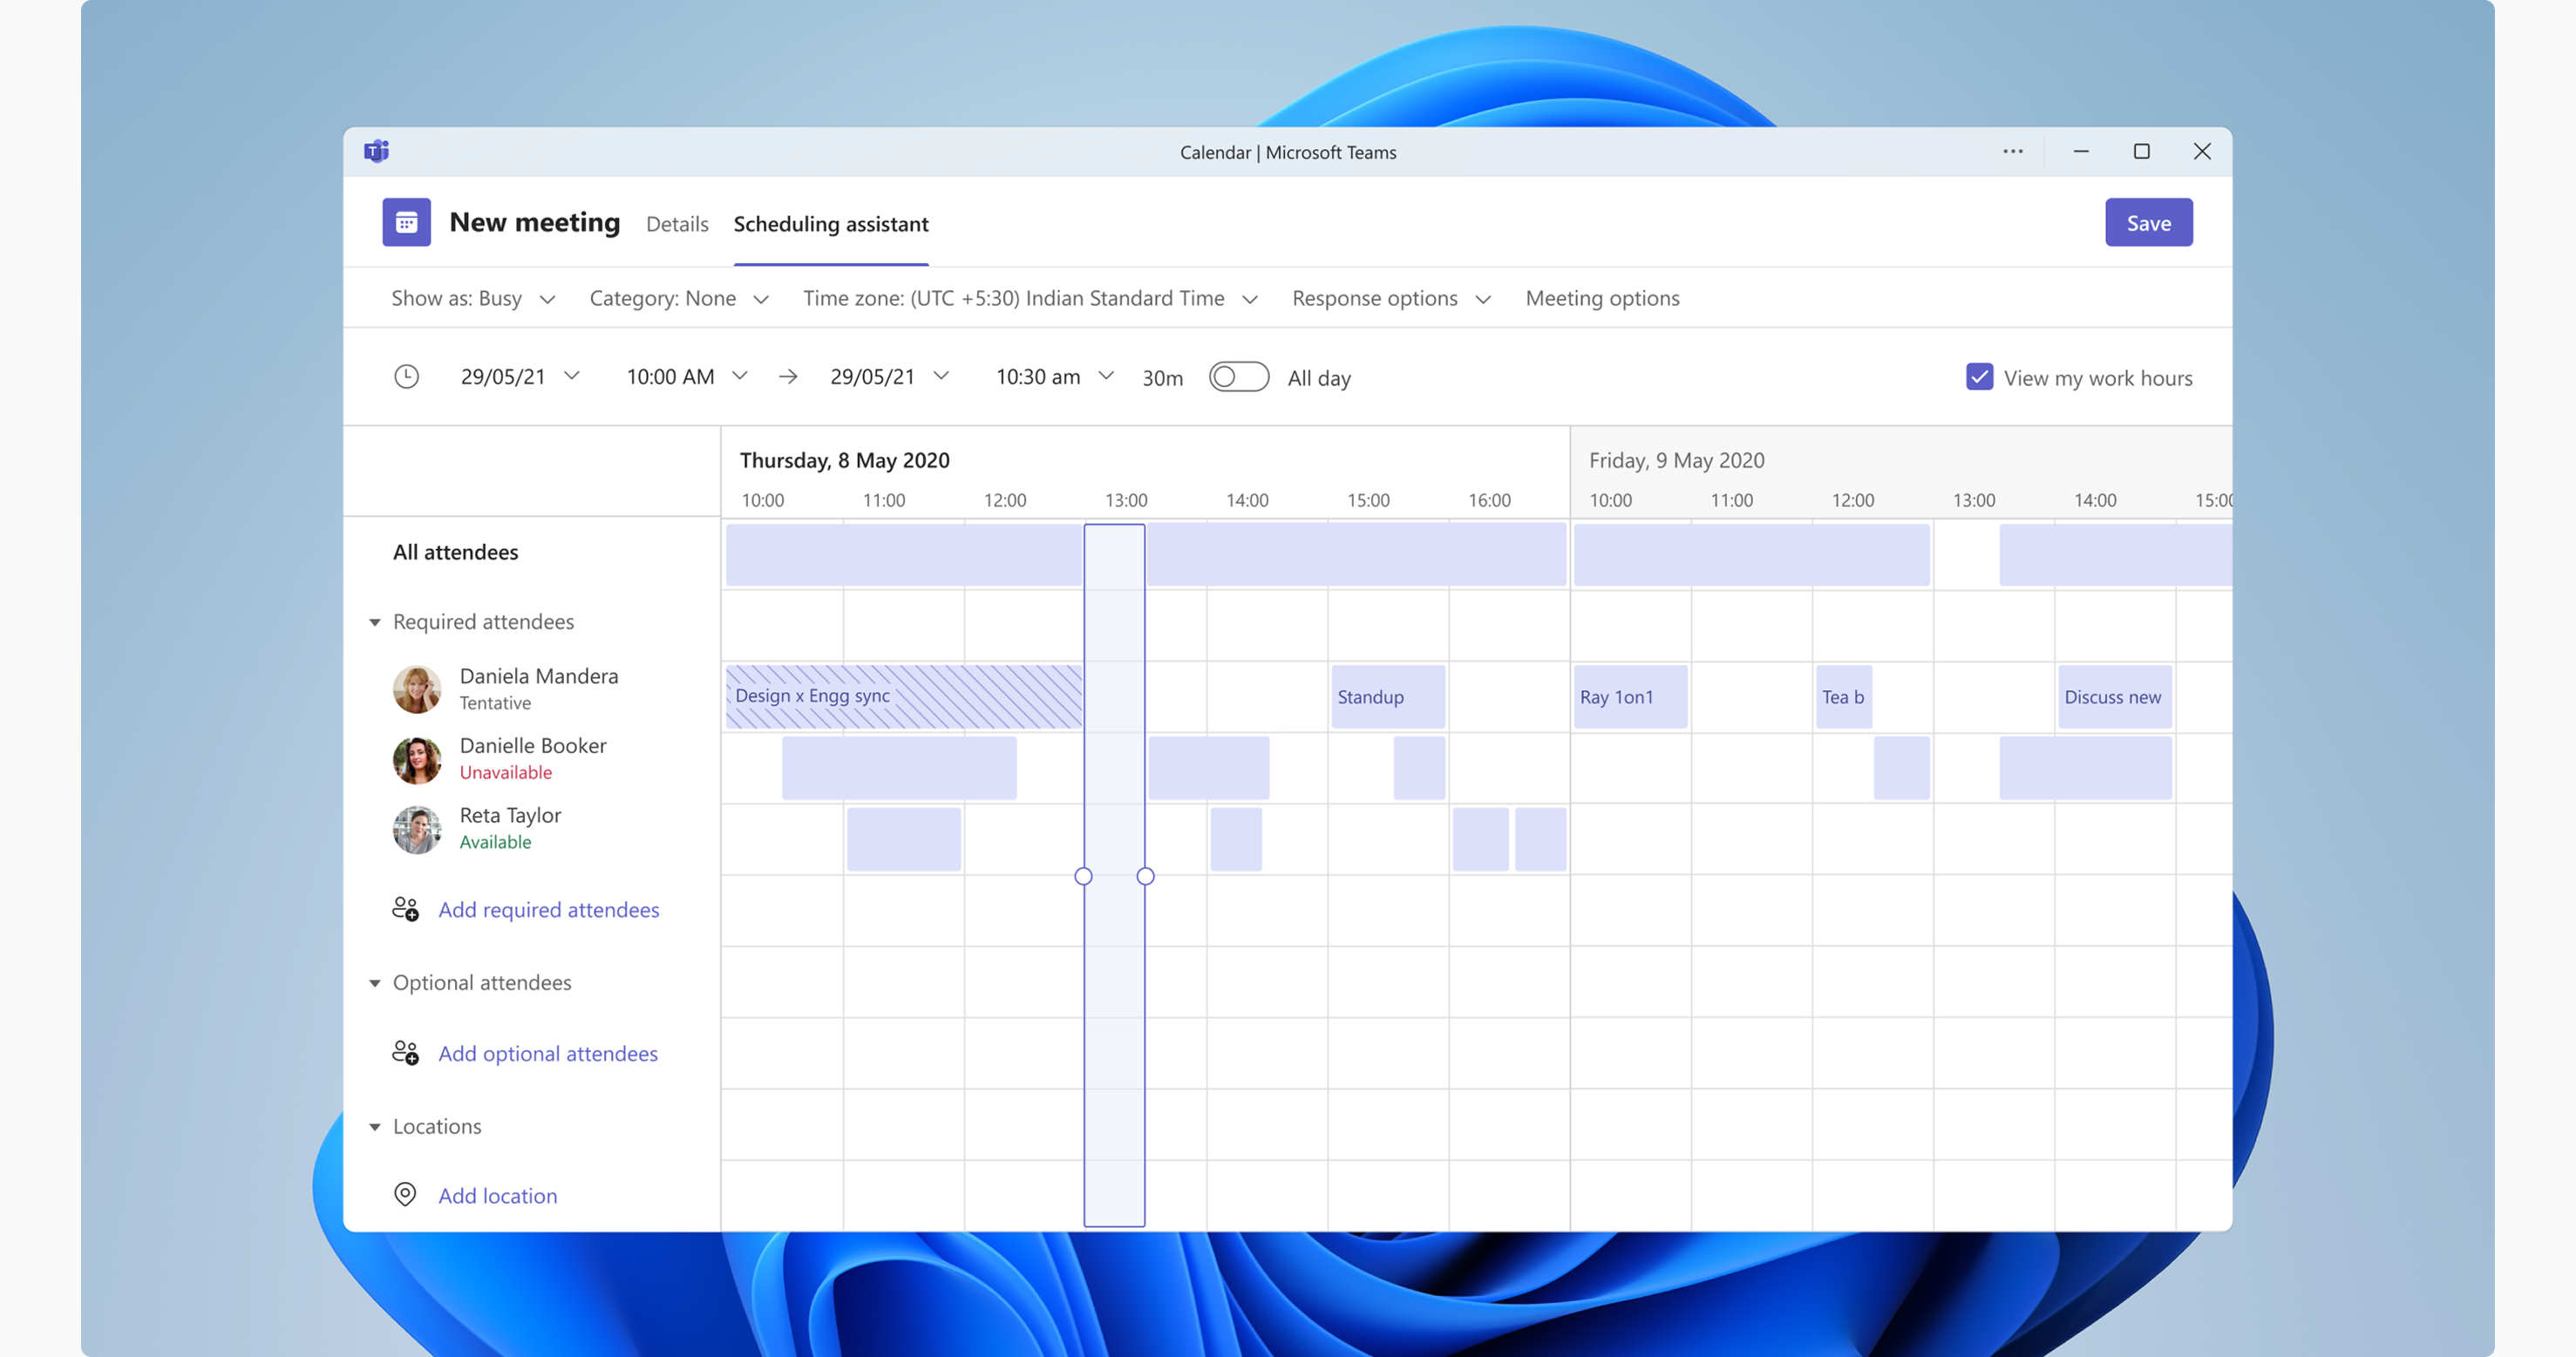Image resolution: width=2576 pixels, height=1357 pixels.
Task: Click Reta Taylor attendee name
Action: [x=510, y=815]
